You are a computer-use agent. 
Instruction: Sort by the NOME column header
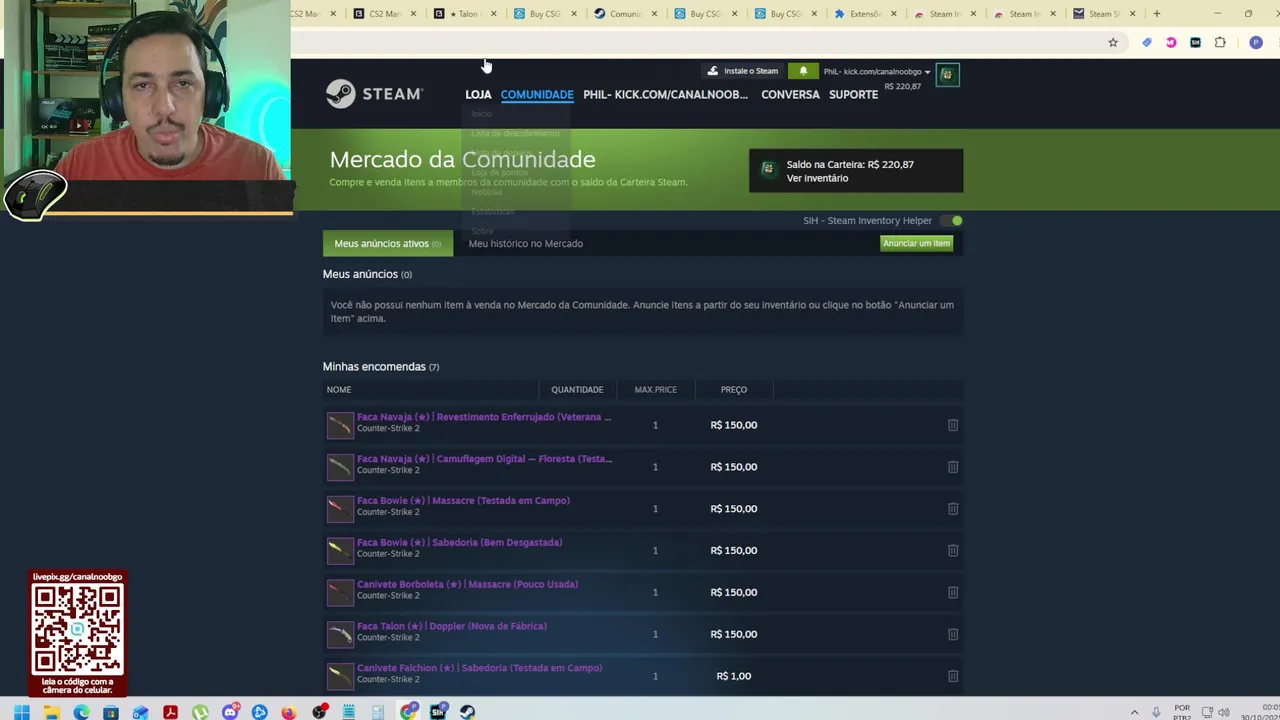[338, 389]
